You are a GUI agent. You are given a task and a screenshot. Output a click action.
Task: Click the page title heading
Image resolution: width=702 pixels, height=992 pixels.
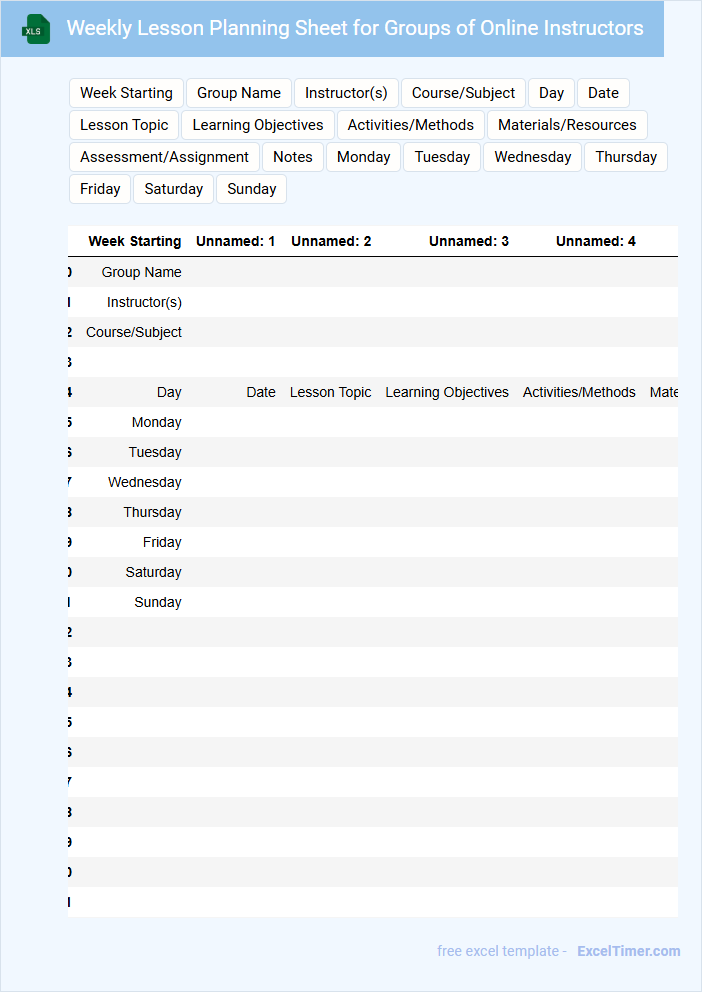point(355,28)
